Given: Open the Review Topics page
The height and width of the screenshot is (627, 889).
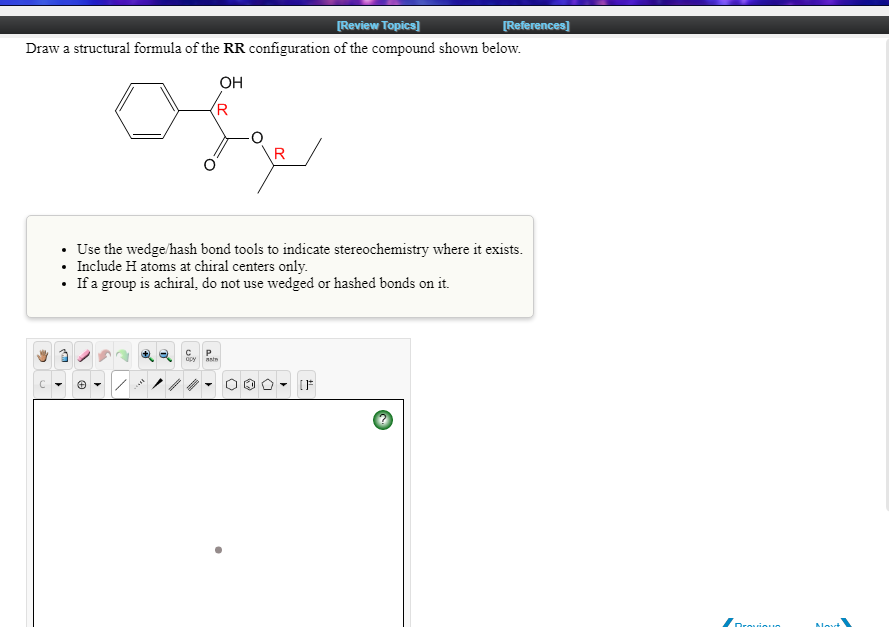Looking at the screenshot, I should coord(378,25).
